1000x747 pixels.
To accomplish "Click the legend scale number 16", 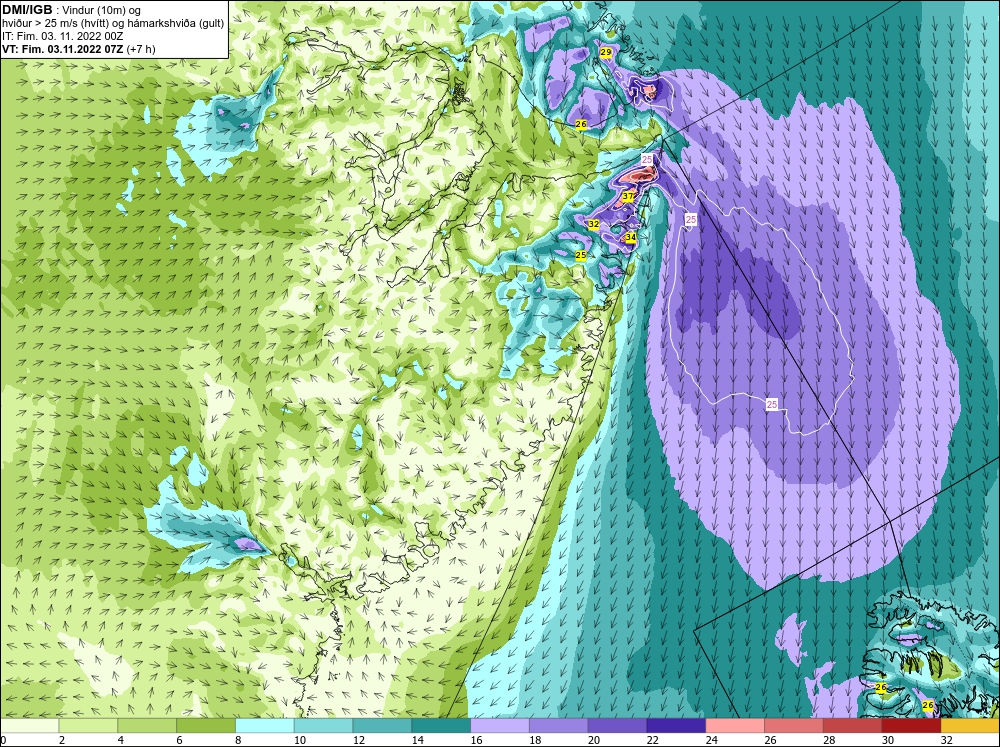I will point(476,740).
